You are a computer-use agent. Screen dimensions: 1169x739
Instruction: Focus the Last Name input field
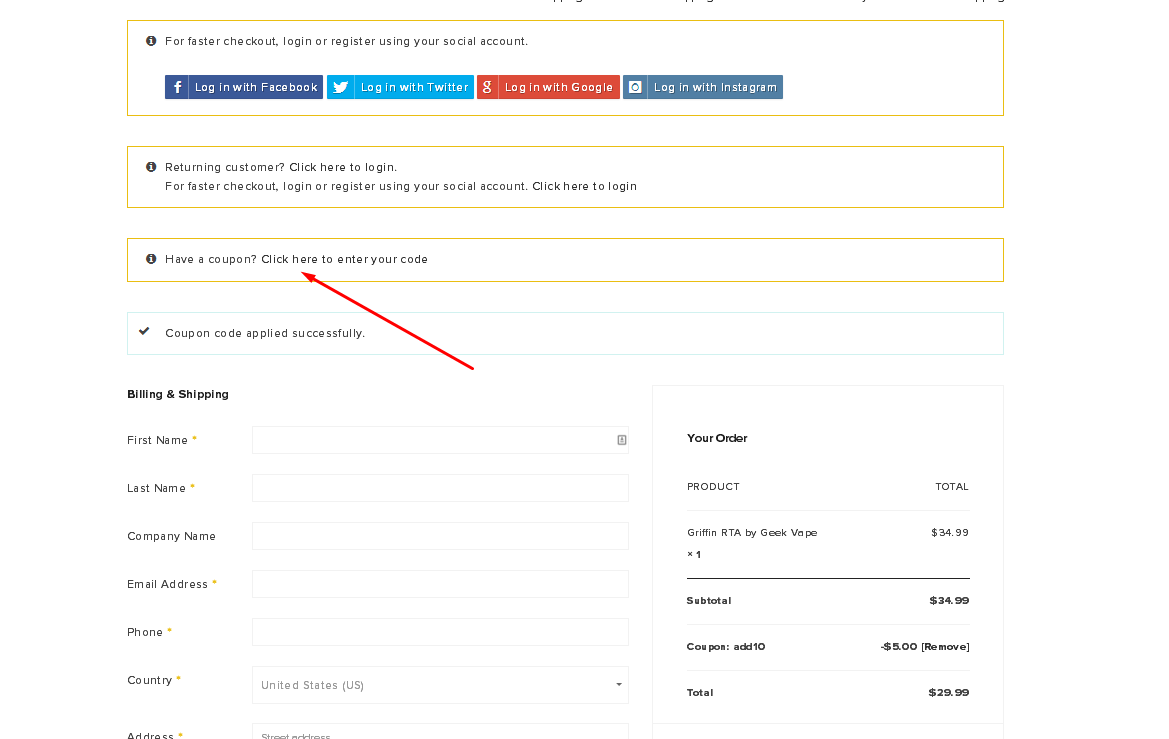point(440,488)
